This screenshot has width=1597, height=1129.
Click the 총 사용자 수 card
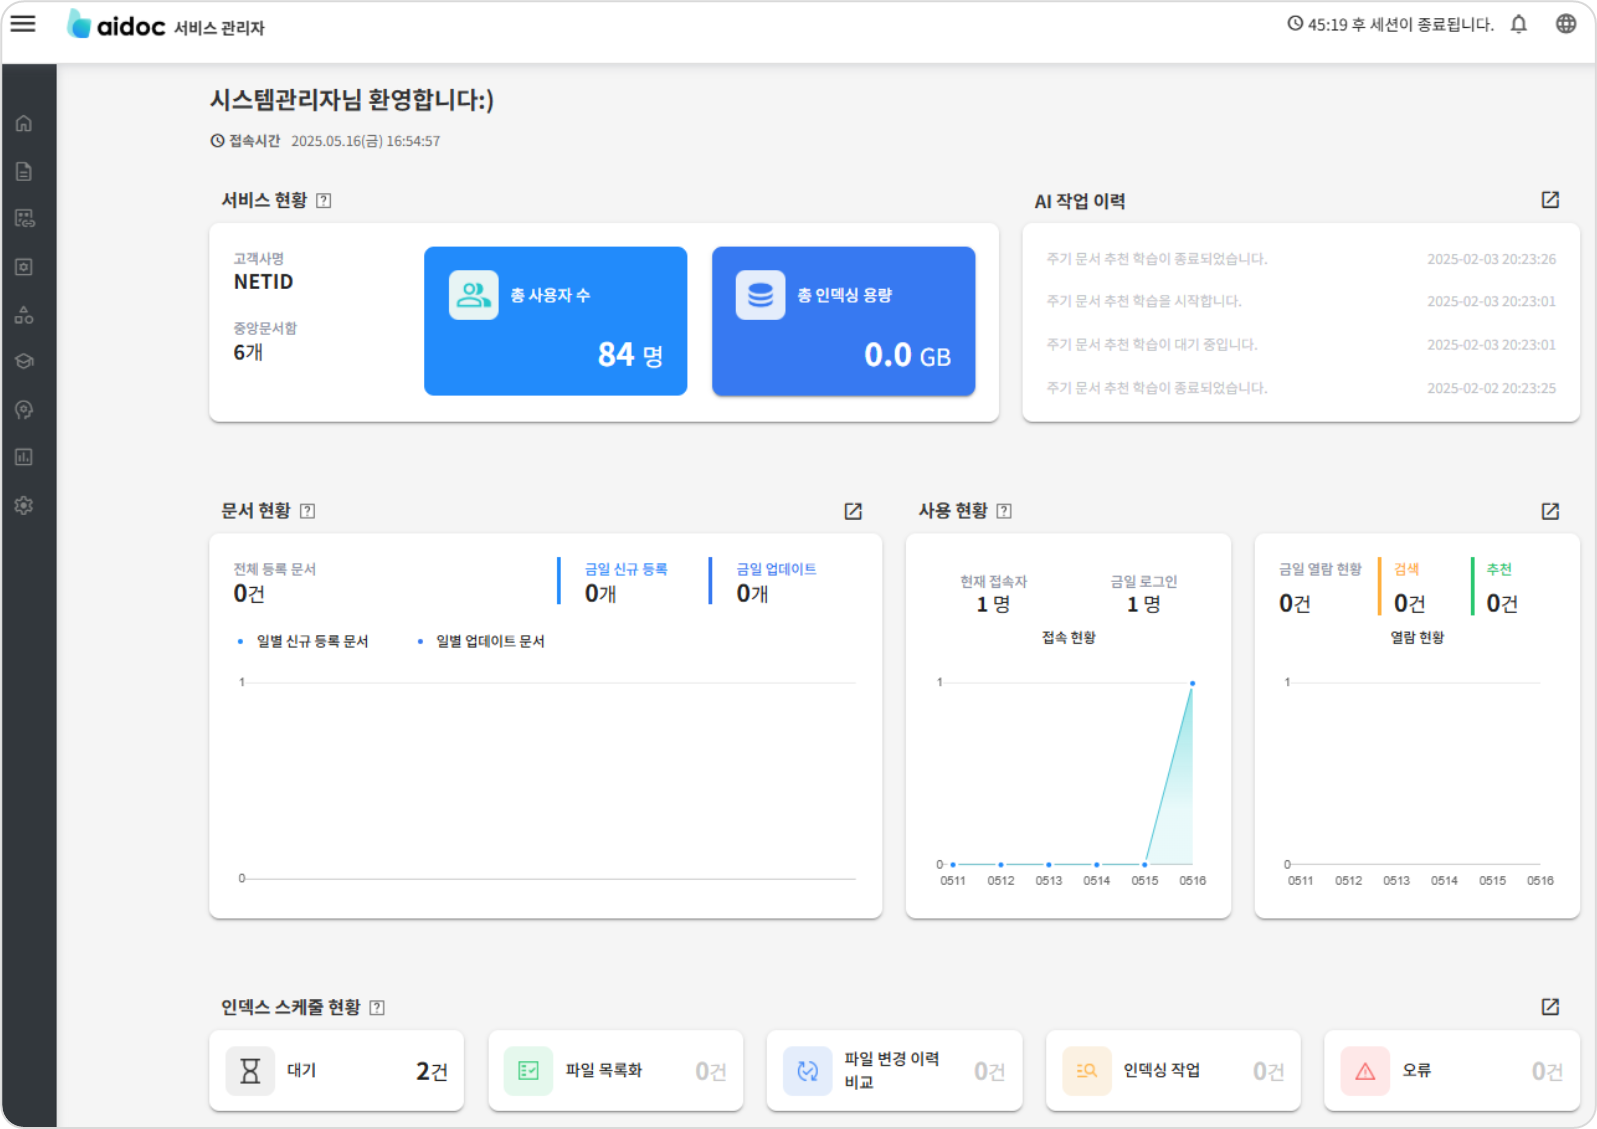coord(555,321)
